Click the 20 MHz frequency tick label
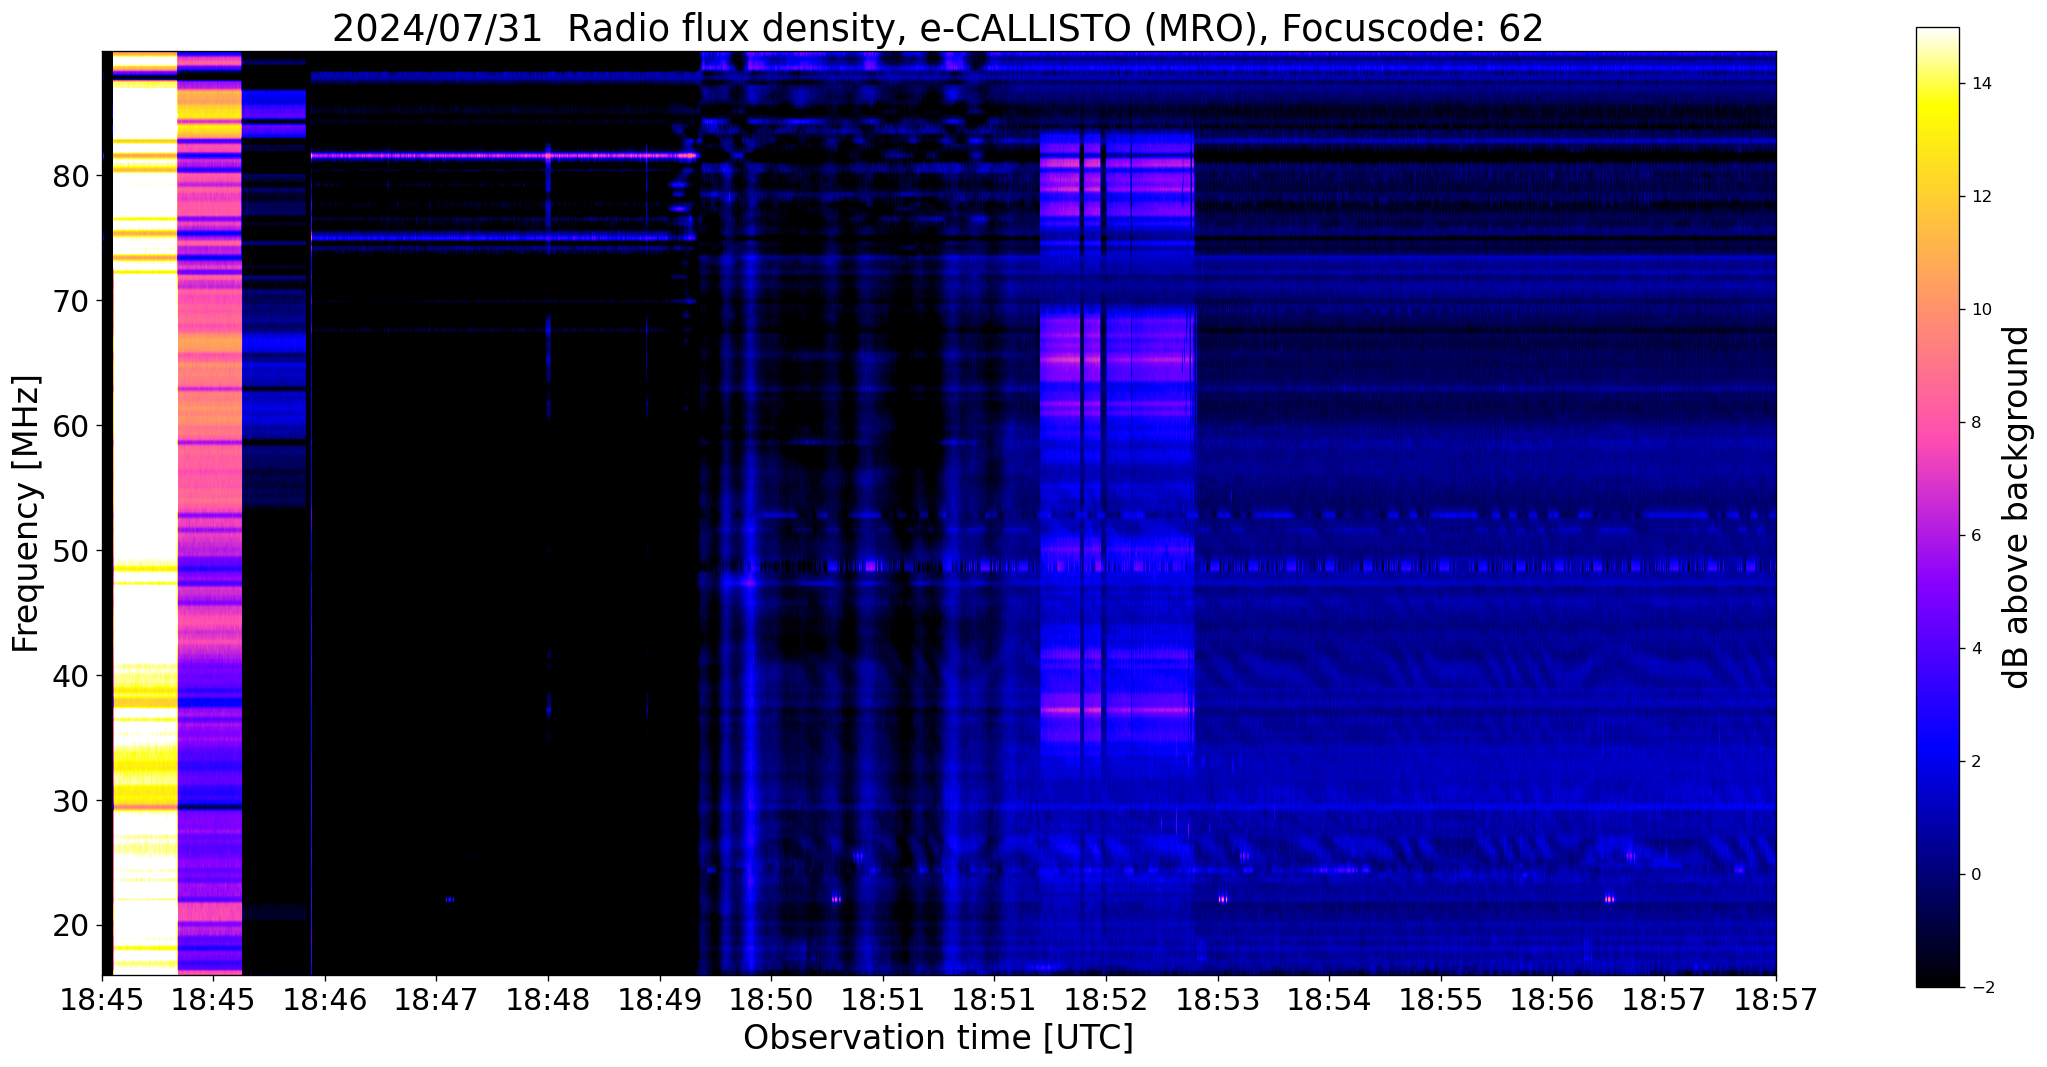Image resolution: width=2047 pixels, height=1067 pixels. (71, 926)
